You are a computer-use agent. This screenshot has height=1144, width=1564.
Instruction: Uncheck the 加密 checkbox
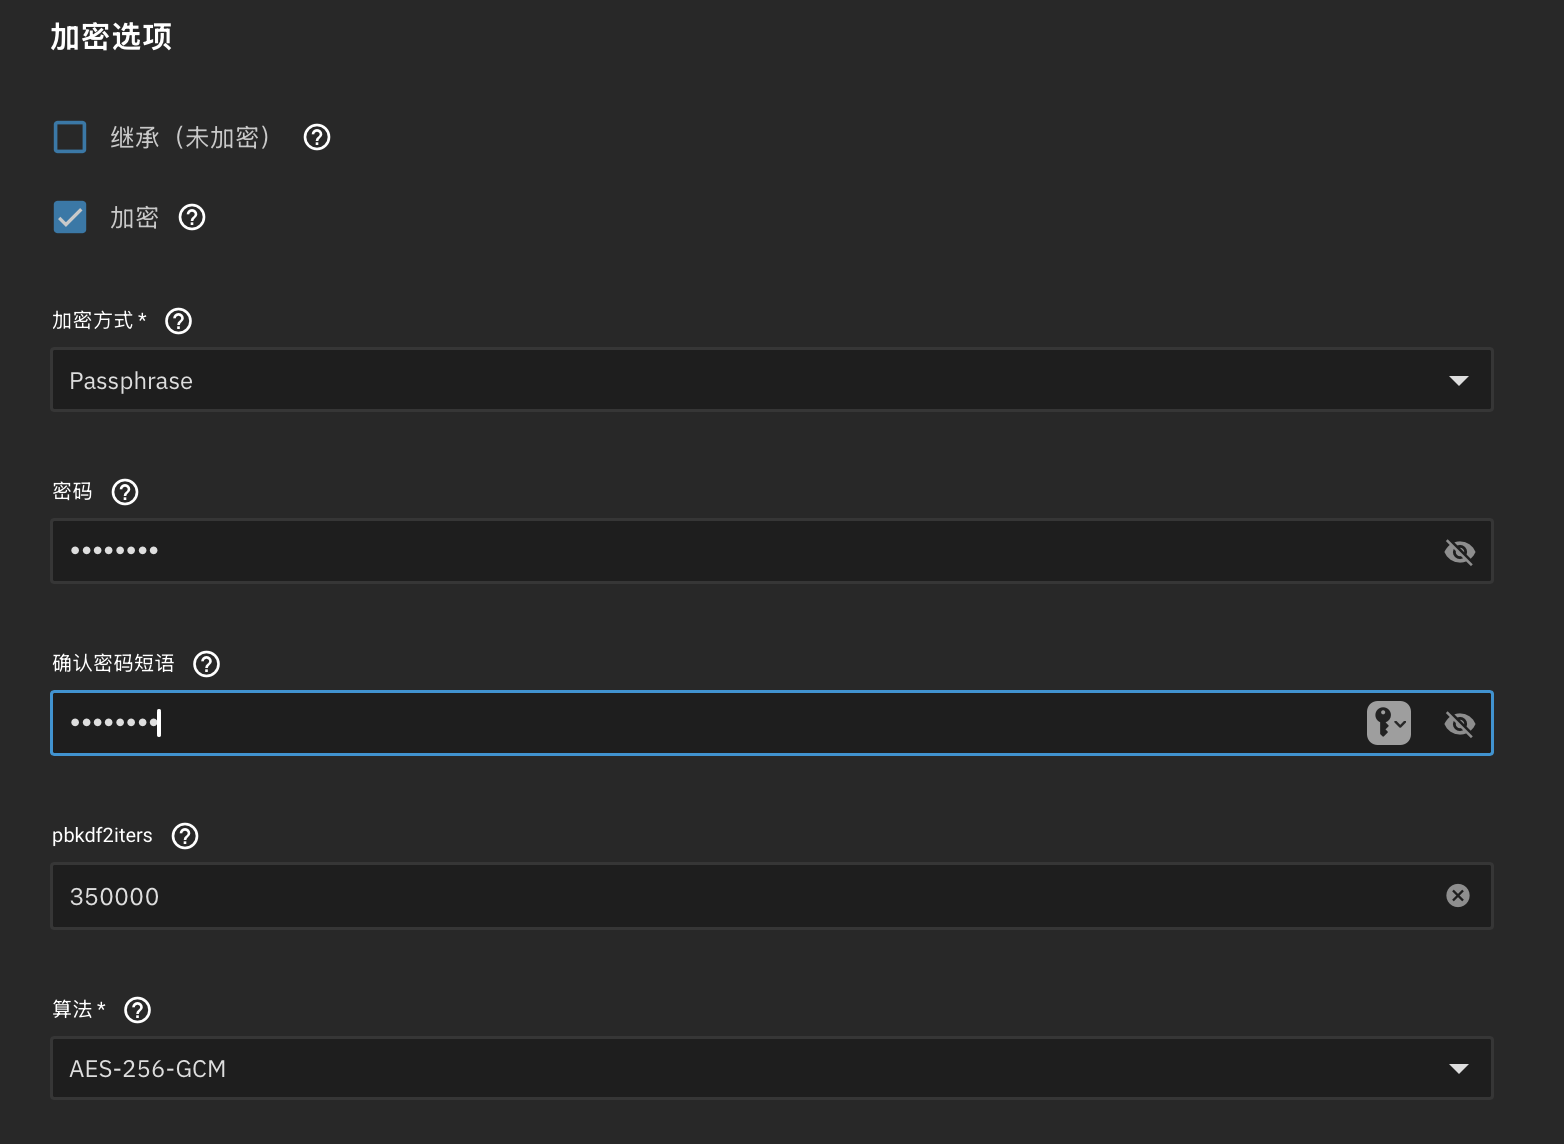69,217
